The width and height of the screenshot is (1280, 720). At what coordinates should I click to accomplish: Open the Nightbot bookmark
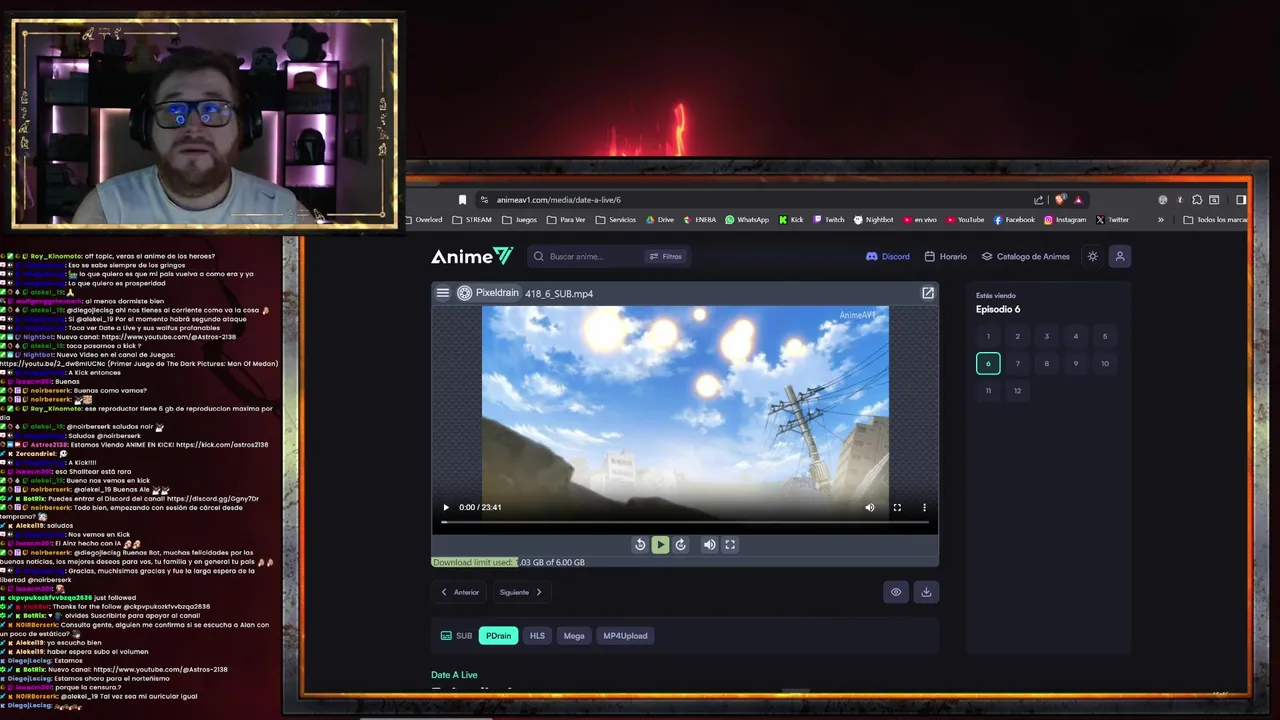(874, 220)
